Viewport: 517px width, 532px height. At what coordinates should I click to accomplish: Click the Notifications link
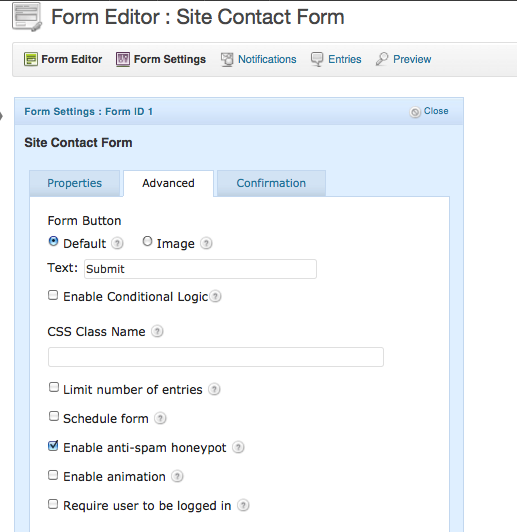[267, 59]
